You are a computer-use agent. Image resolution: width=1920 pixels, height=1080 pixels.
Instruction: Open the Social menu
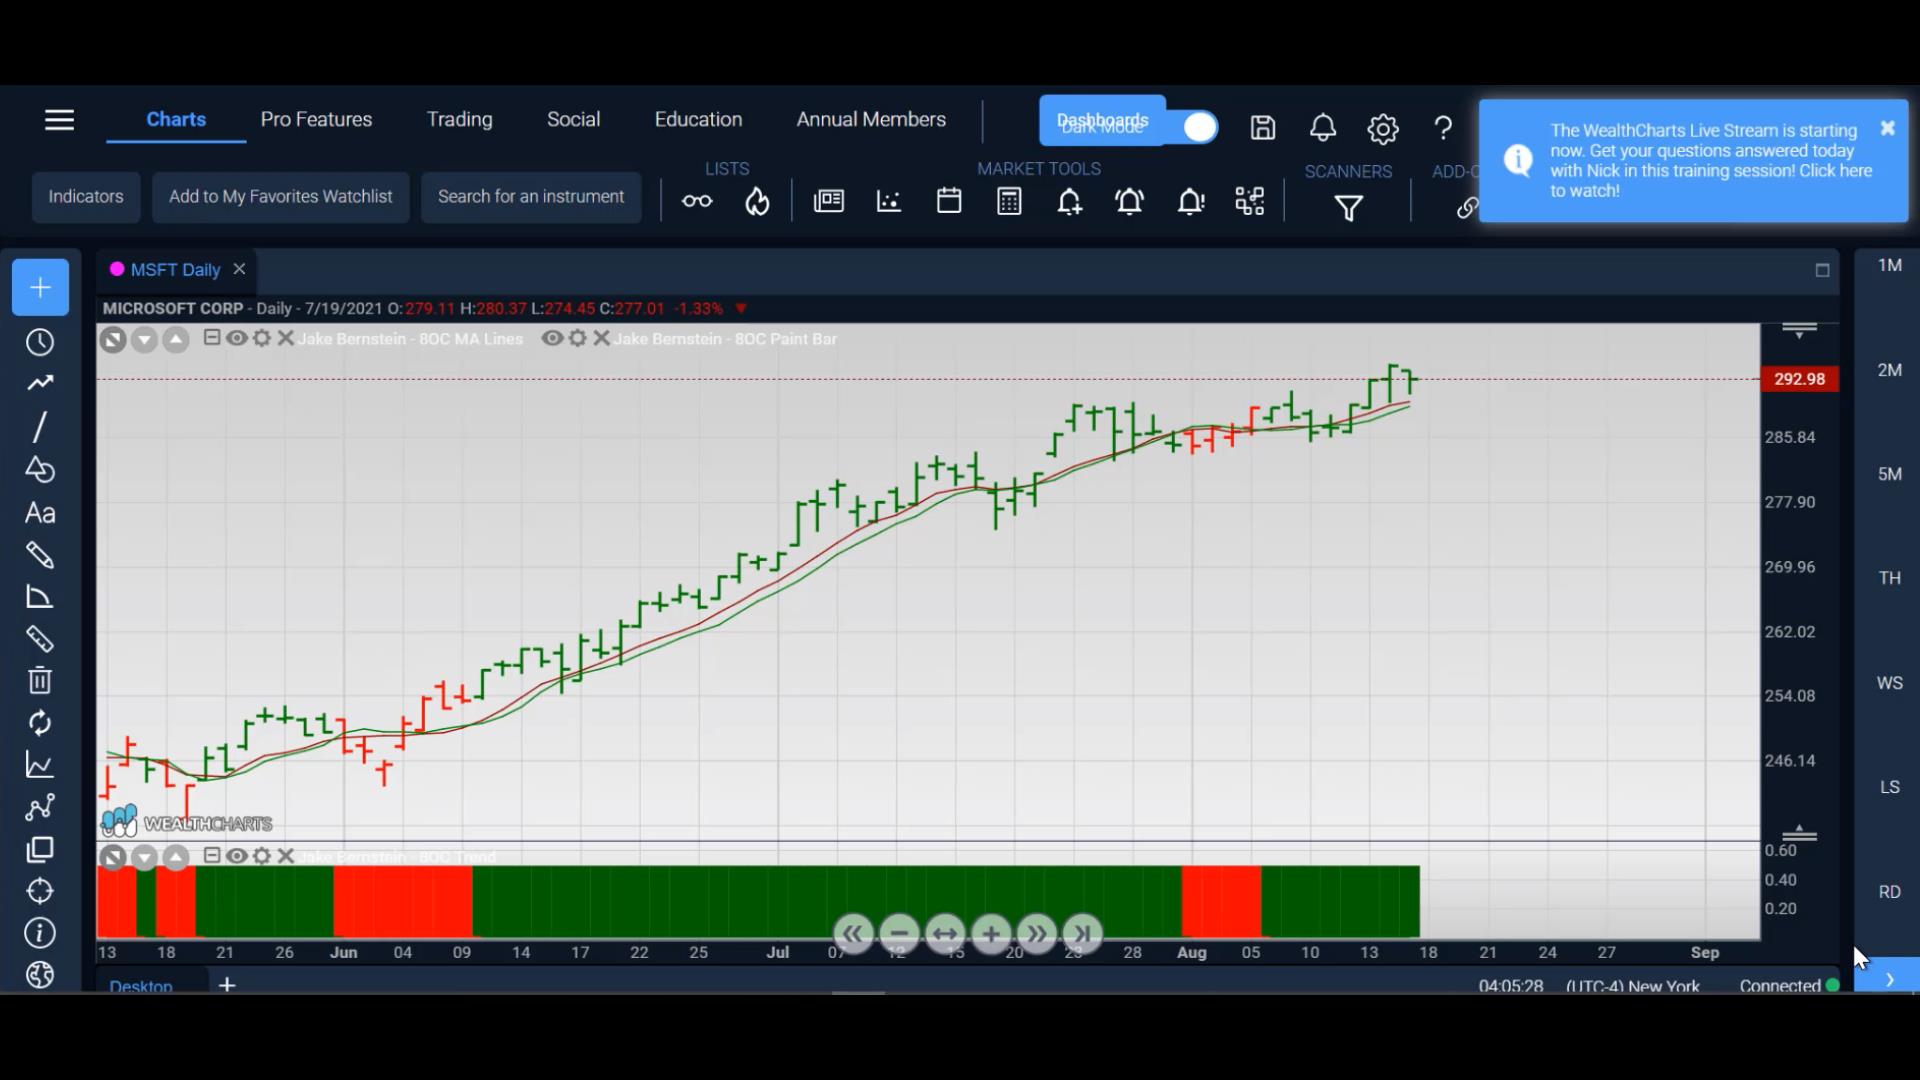[573, 119]
